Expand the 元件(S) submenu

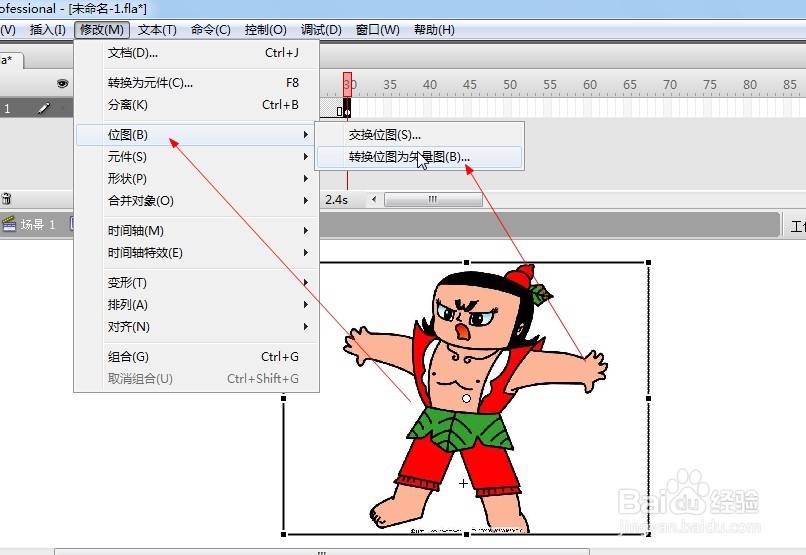pyautogui.click(x=196, y=157)
